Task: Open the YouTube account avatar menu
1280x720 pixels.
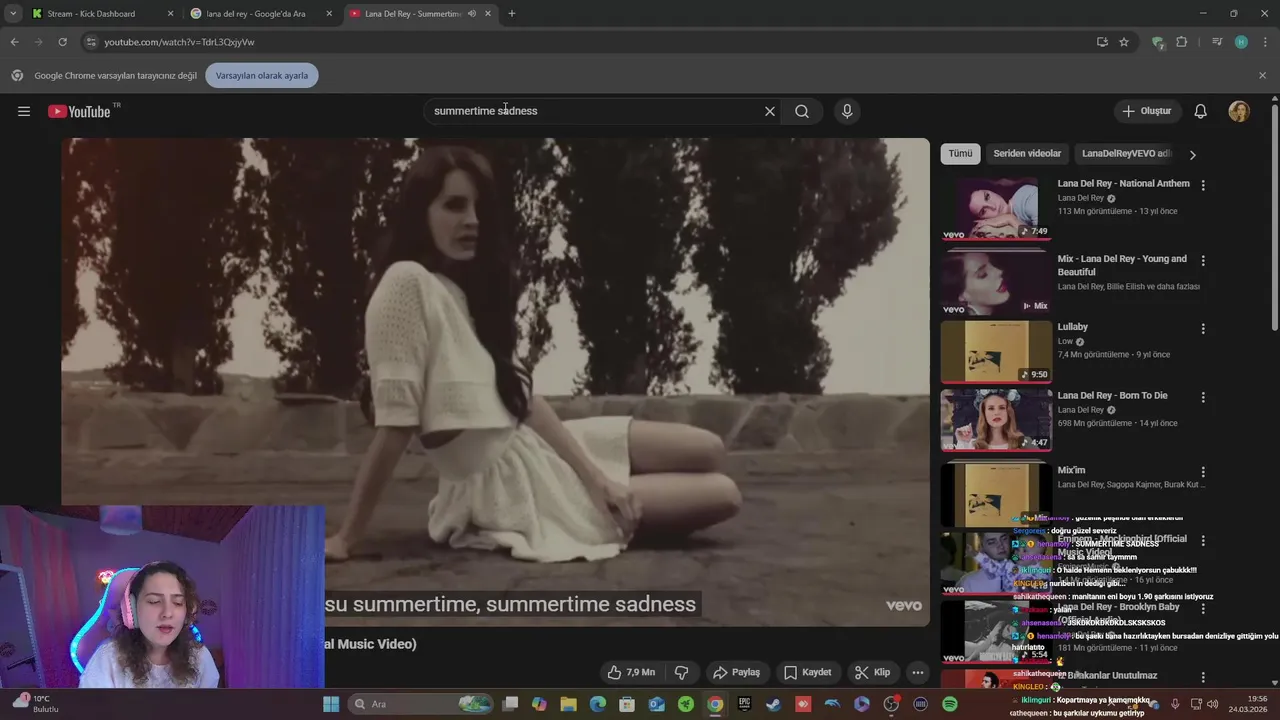Action: tap(1239, 111)
